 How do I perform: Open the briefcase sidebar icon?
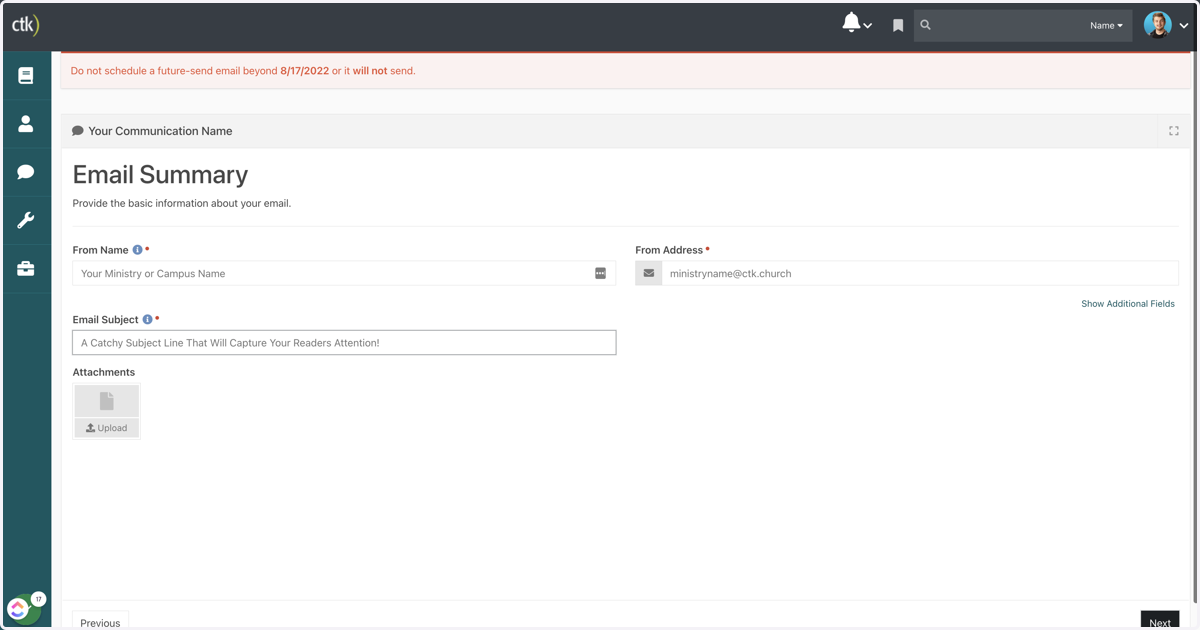(26, 268)
